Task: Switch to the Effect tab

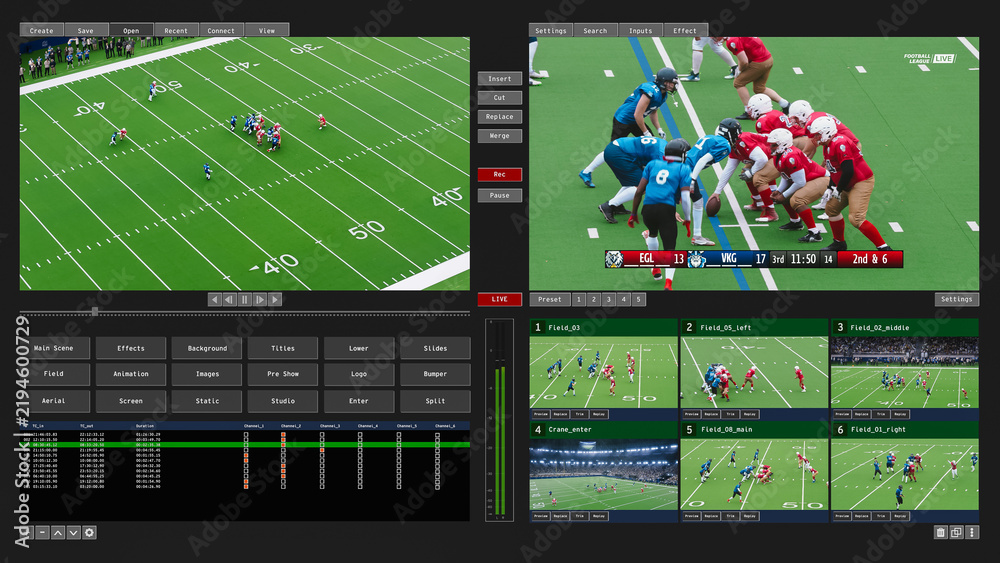Action: pyautogui.click(x=685, y=30)
